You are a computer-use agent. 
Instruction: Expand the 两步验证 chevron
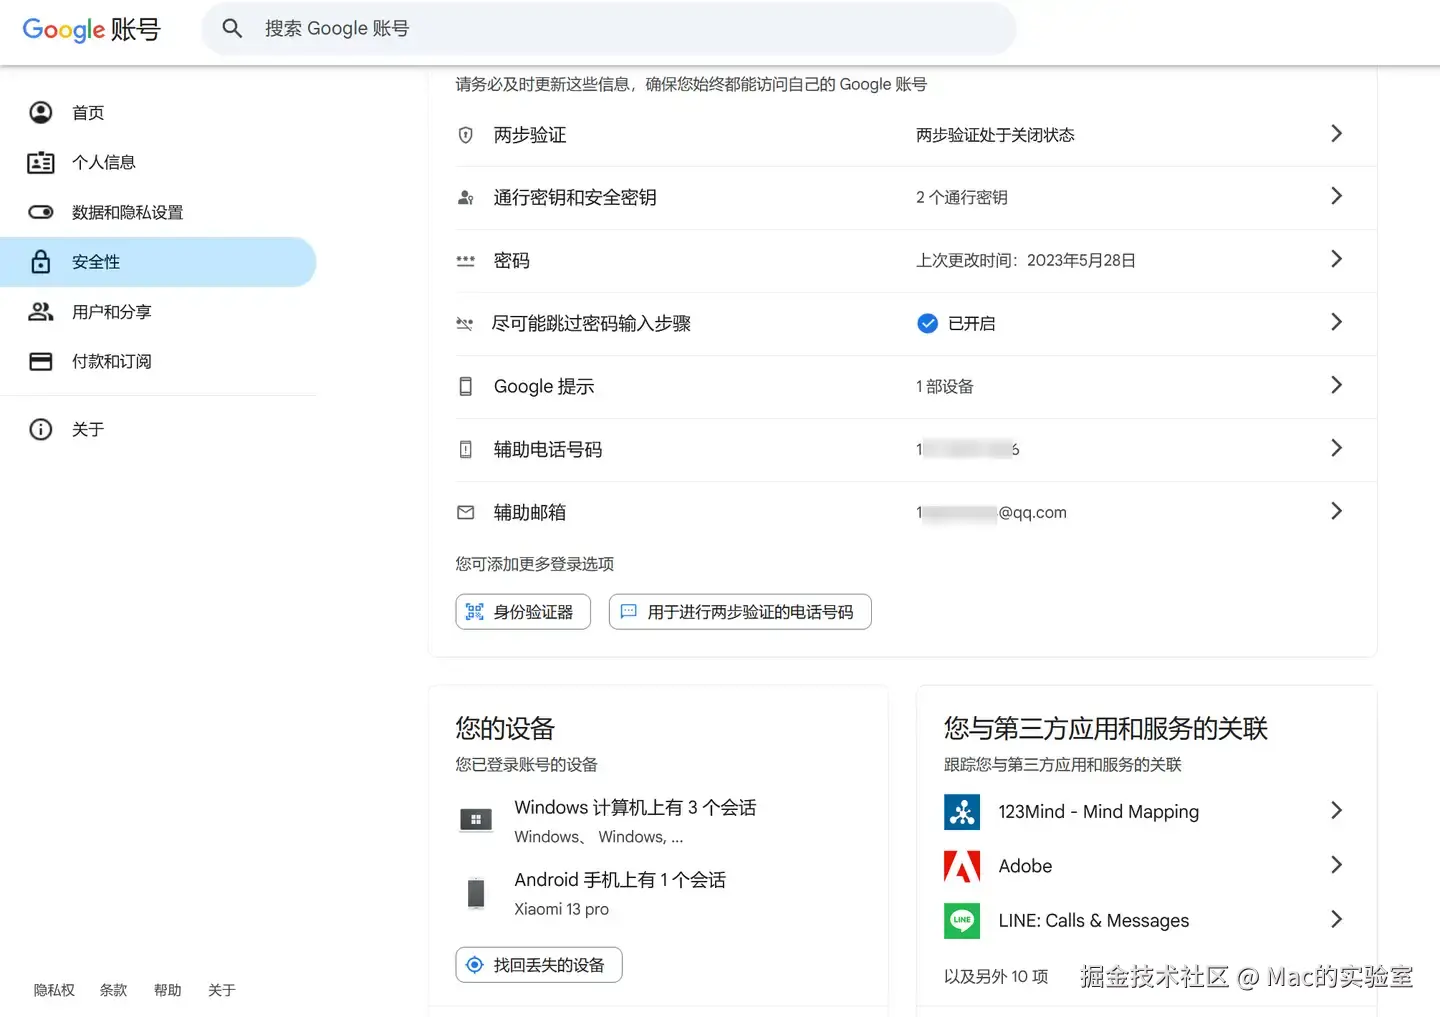1336,134
